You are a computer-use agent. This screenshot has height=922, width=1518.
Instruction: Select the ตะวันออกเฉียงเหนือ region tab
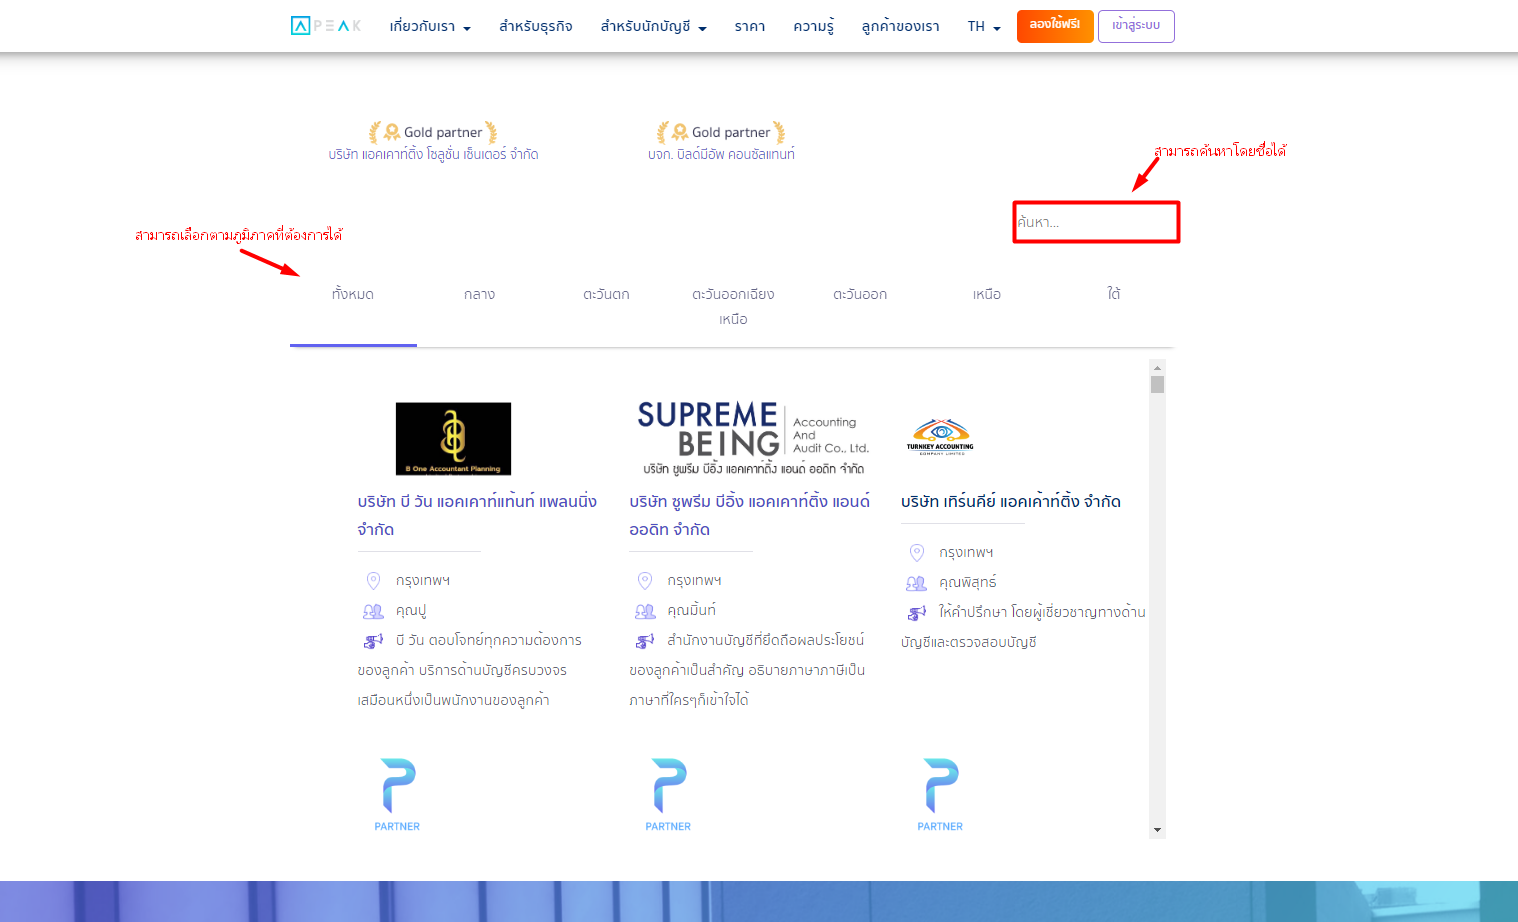[733, 307]
